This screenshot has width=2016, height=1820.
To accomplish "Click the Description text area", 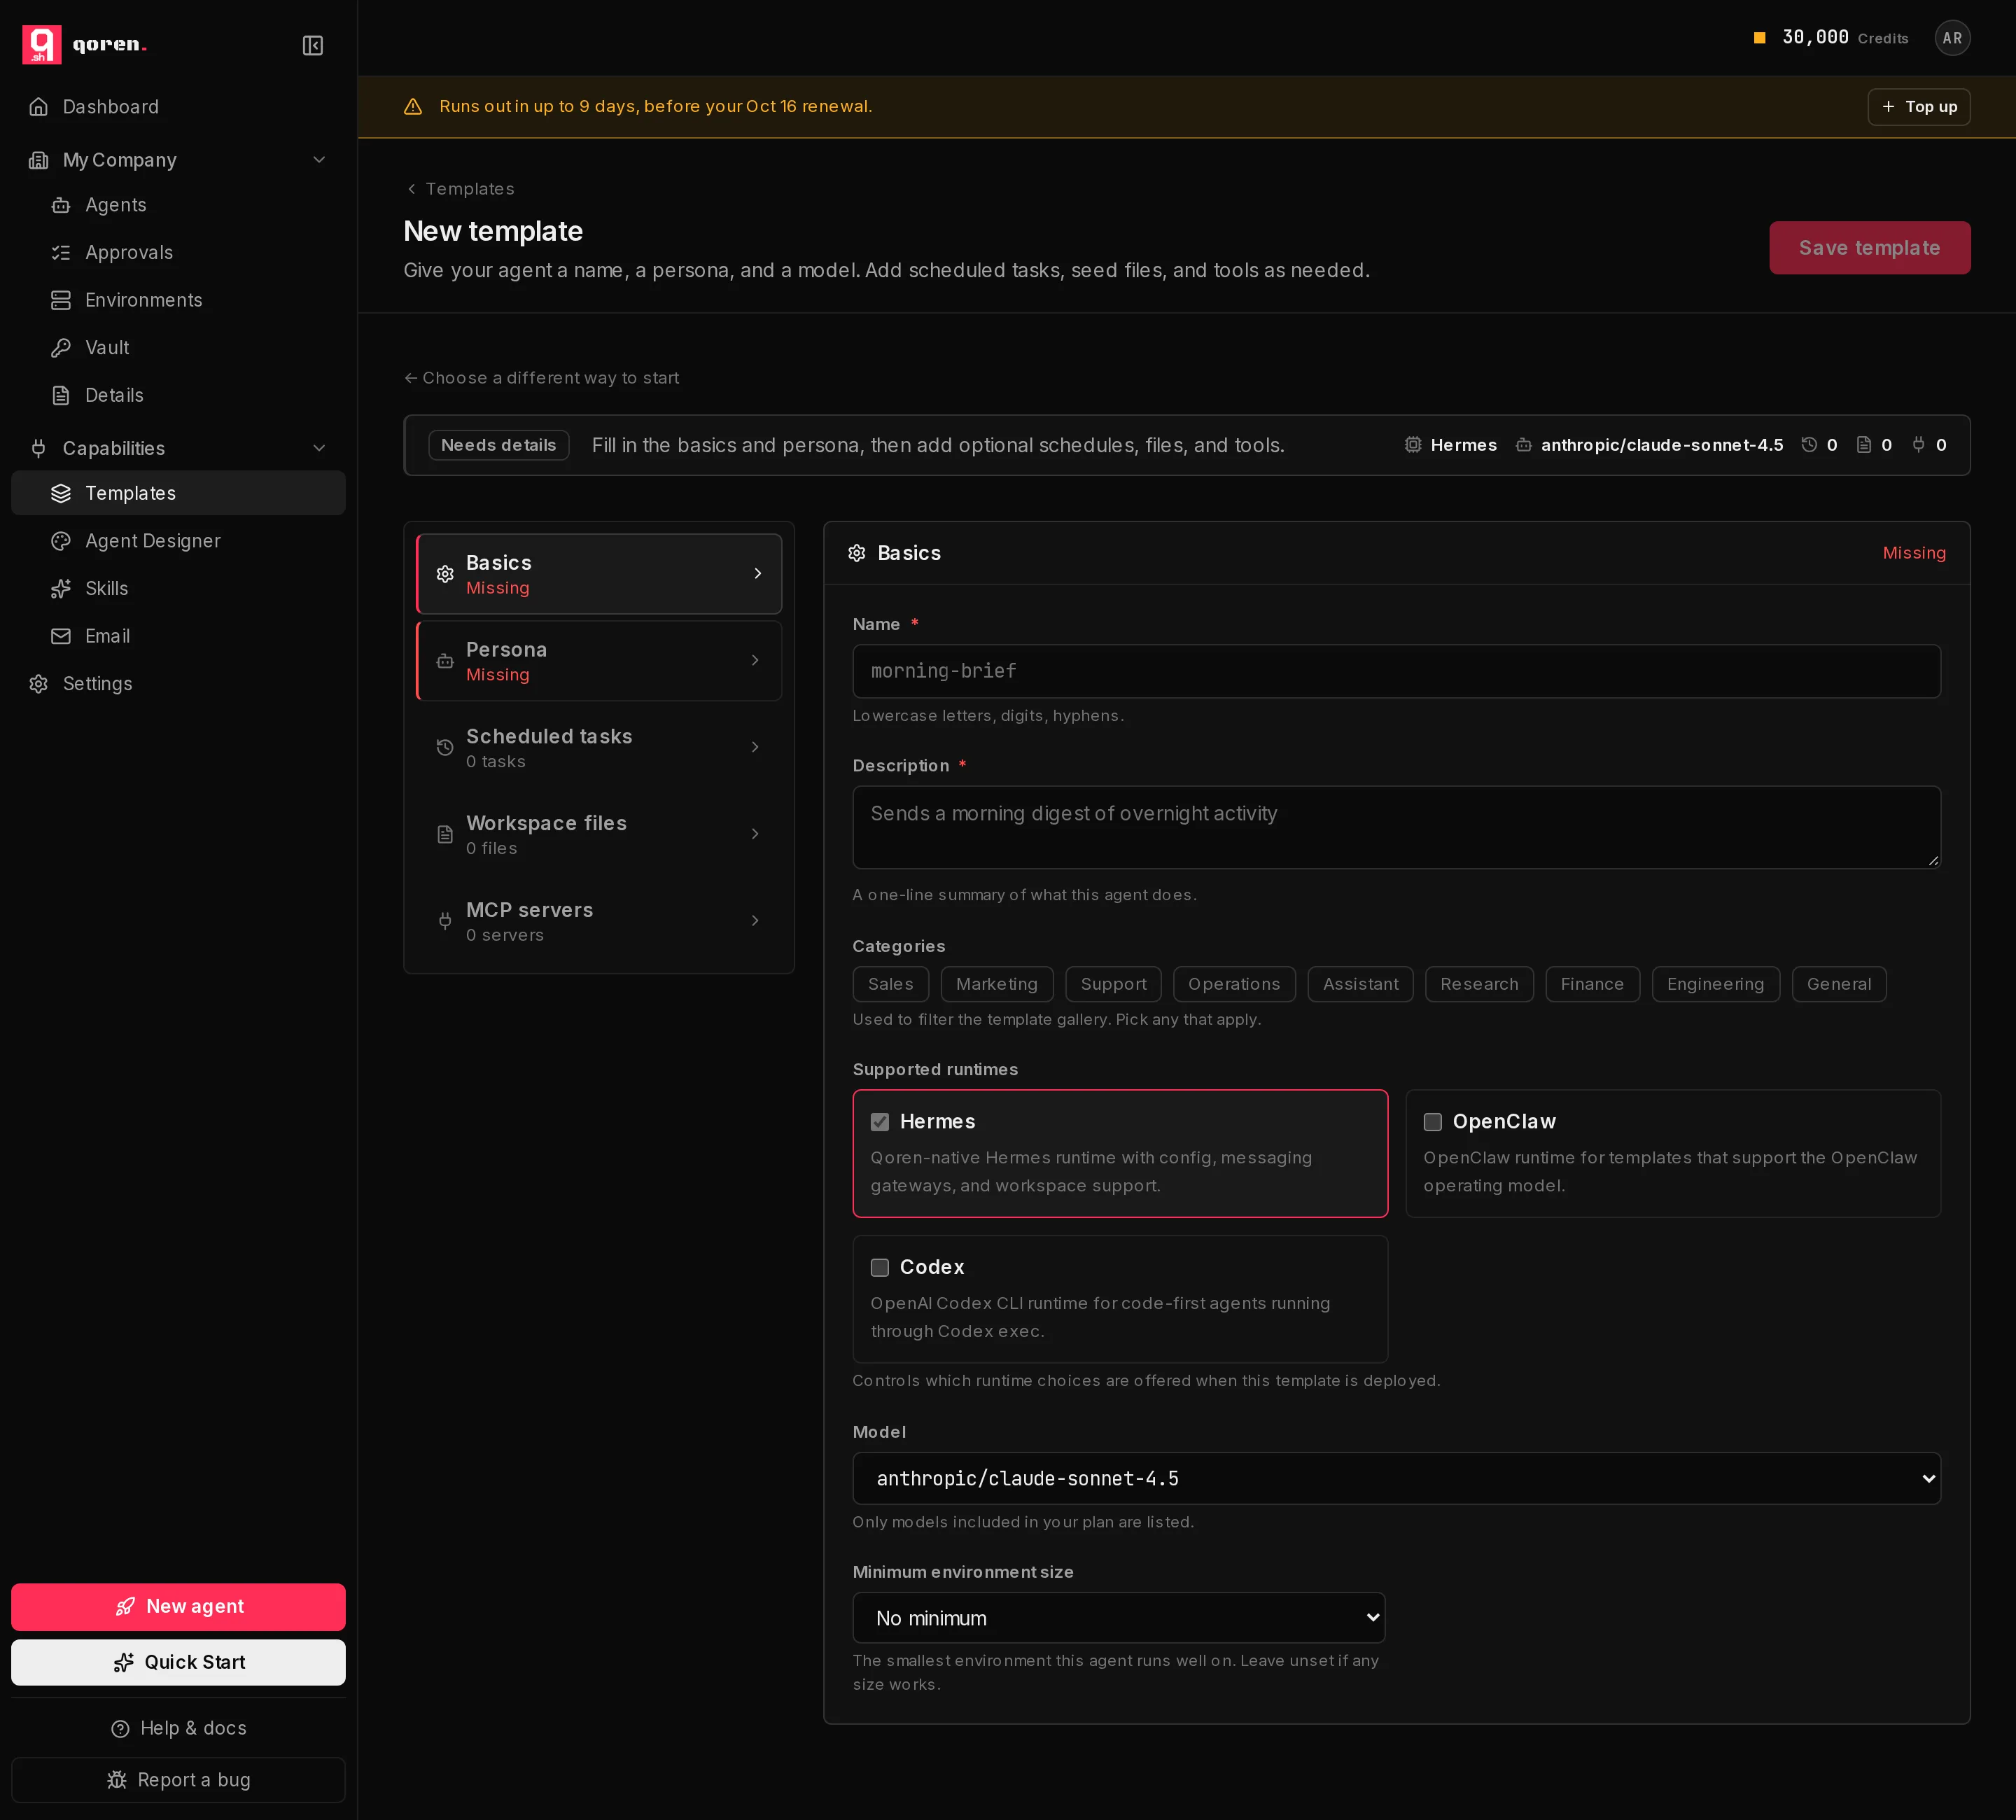I will click(1397, 827).
